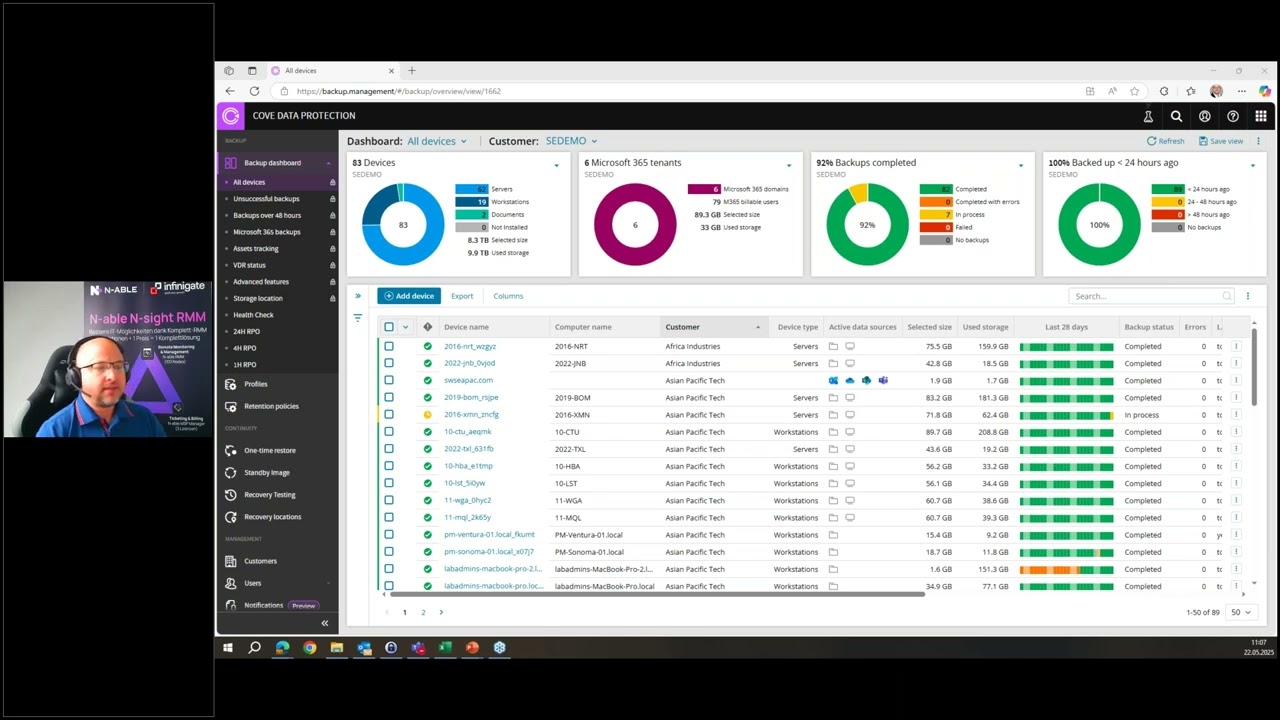Select checkbox for 2019-bom_rsjpe row
Image resolution: width=1280 pixels, height=720 pixels.
click(x=389, y=397)
